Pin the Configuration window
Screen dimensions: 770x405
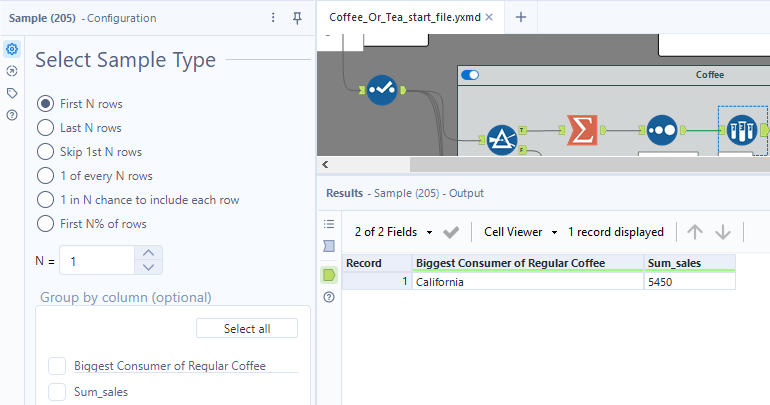[297, 18]
